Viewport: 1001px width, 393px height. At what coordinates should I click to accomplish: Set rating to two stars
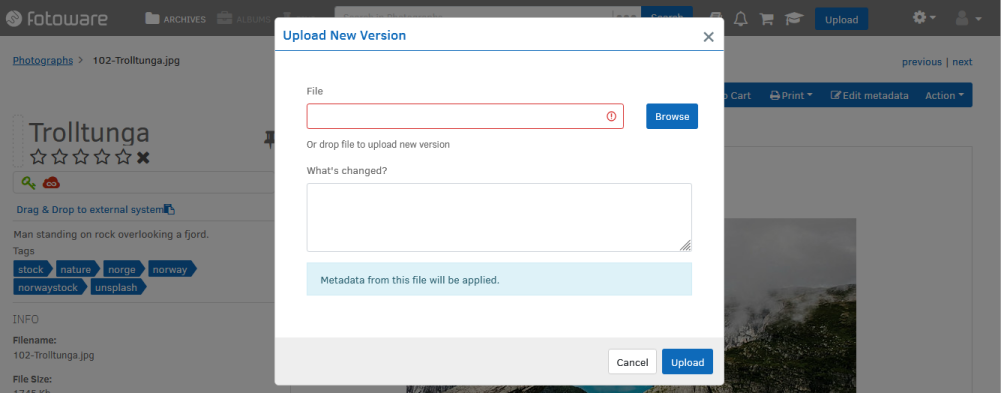tap(60, 157)
